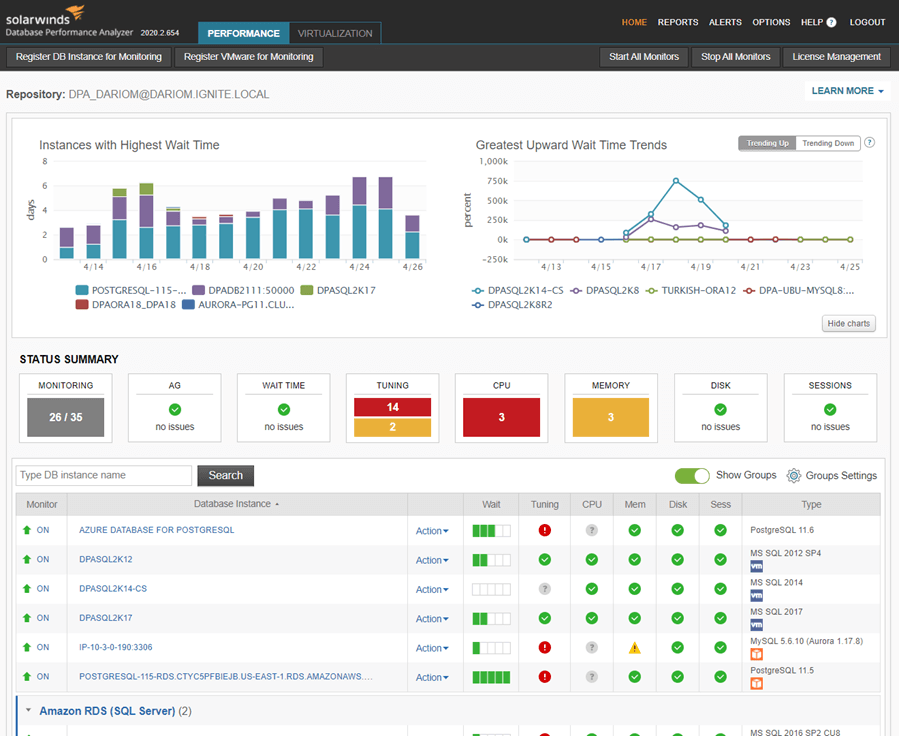
Task: Click the Amazon icon under PostgreSQL 11.5
Action: click(x=757, y=684)
